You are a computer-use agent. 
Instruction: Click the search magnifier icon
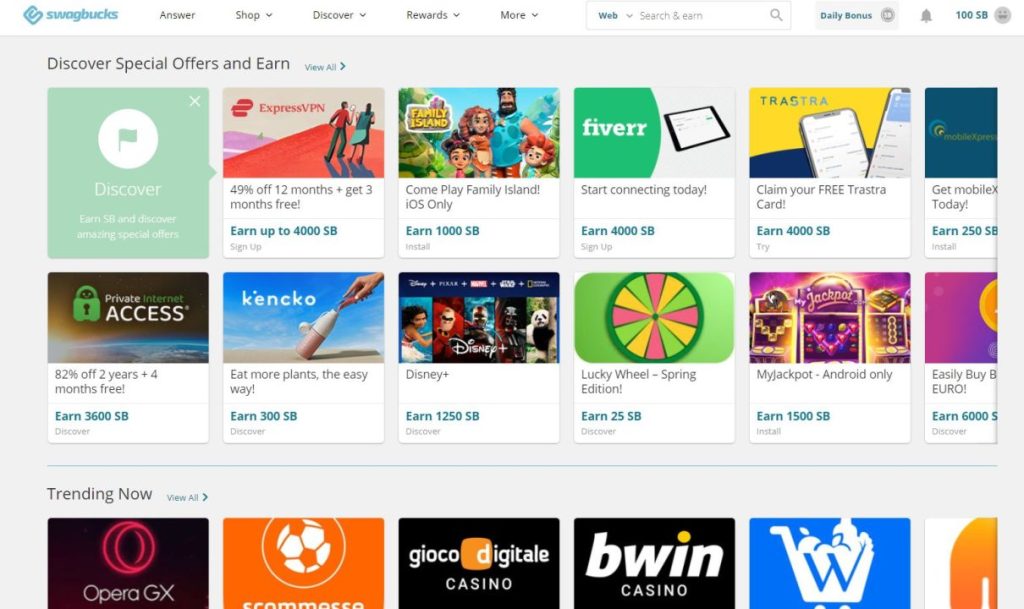coord(776,15)
